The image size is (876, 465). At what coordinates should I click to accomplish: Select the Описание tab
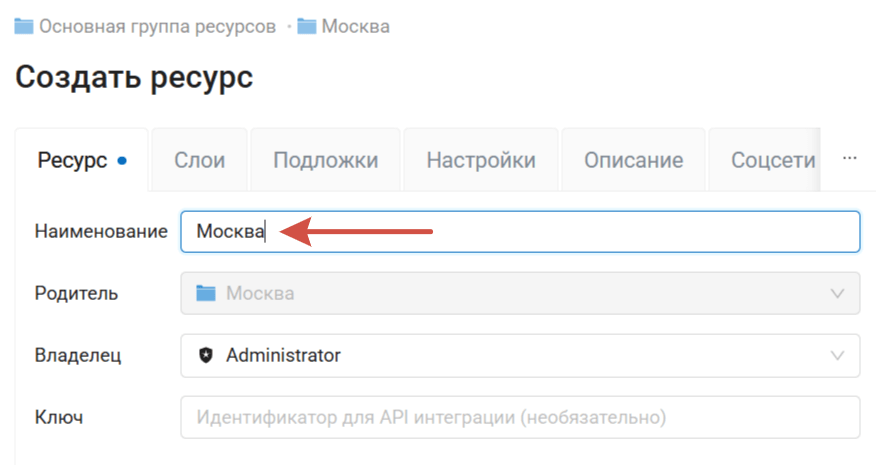click(633, 160)
